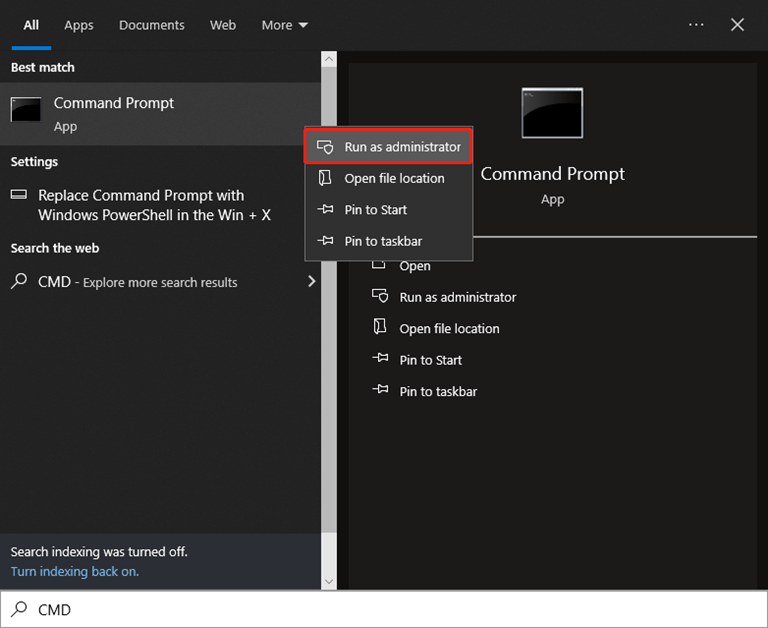Open CMD web search results
768x628 pixels.
(161, 282)
